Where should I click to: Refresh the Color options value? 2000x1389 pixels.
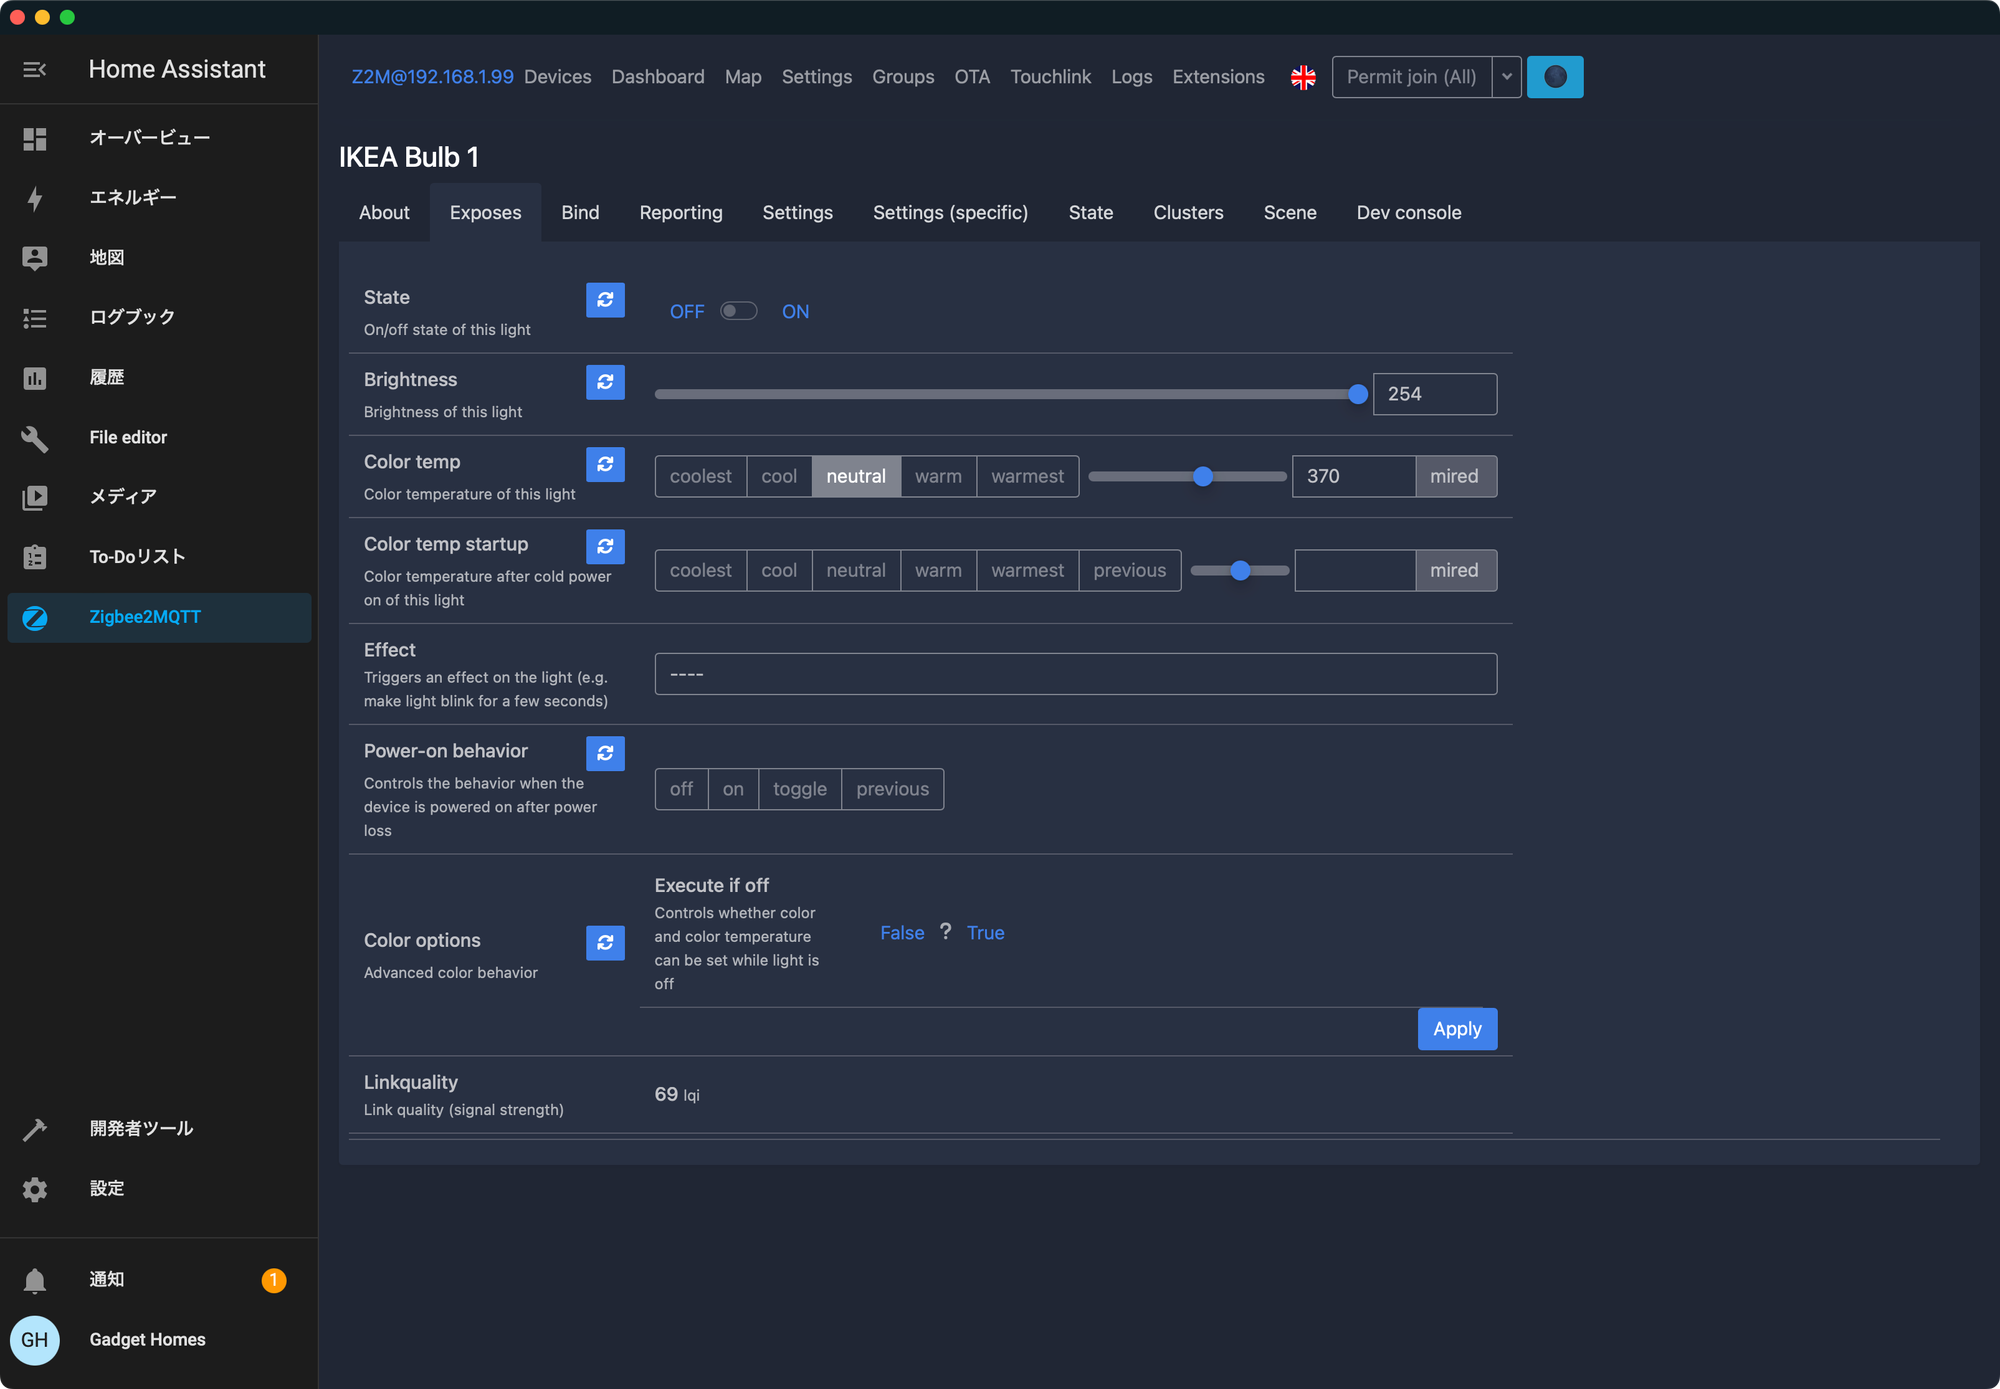[605, 942]
